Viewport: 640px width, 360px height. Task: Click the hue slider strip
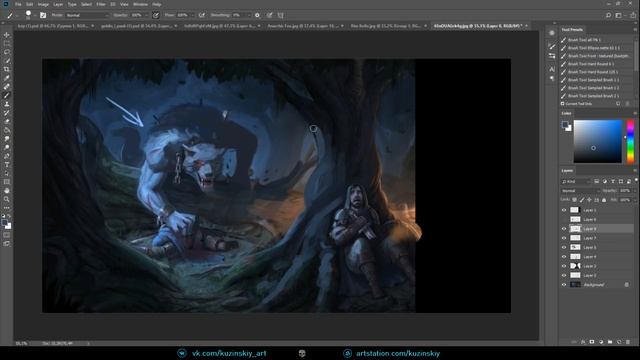(631, 141)
